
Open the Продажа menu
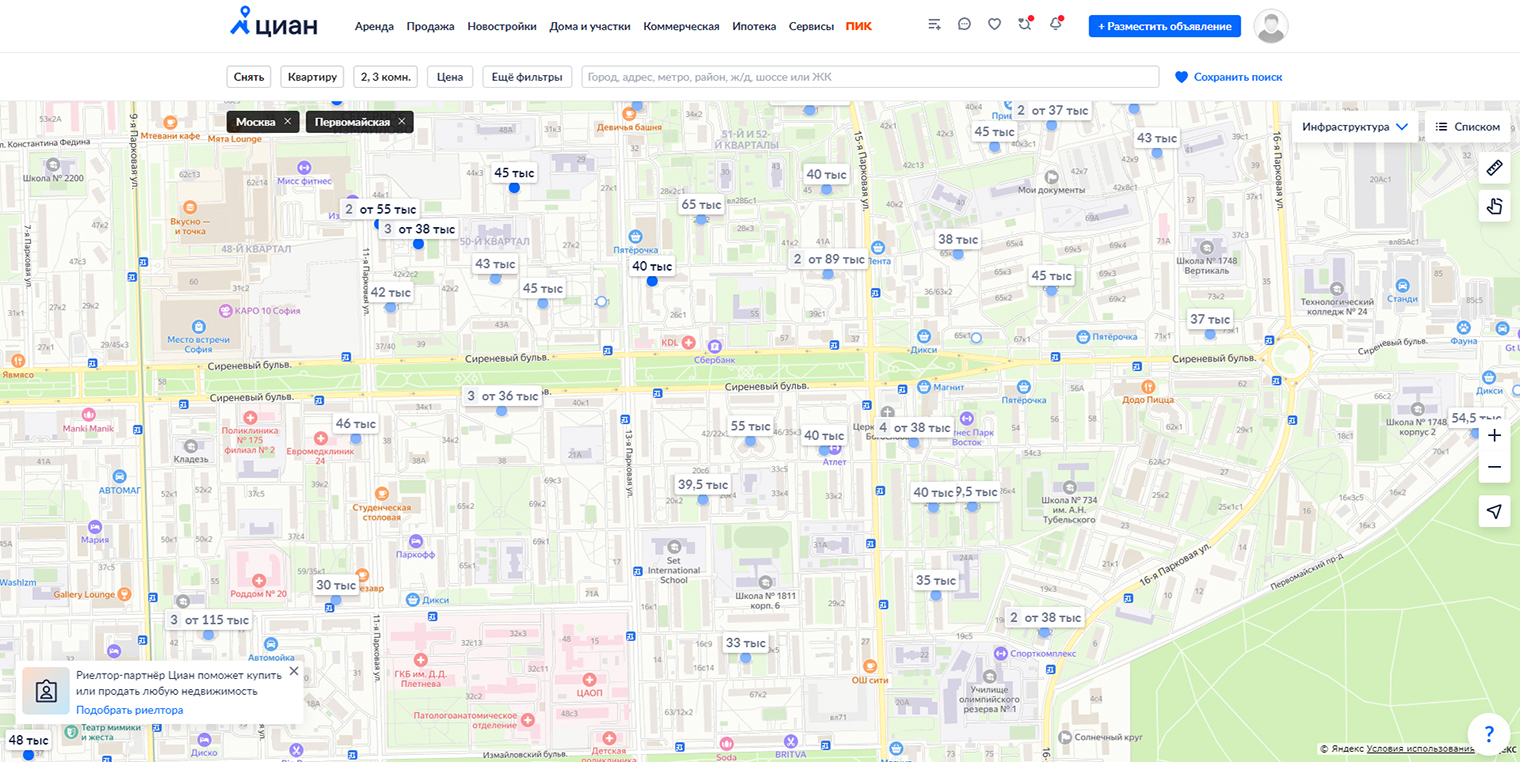pyautogui.click(x=430, y=26)
